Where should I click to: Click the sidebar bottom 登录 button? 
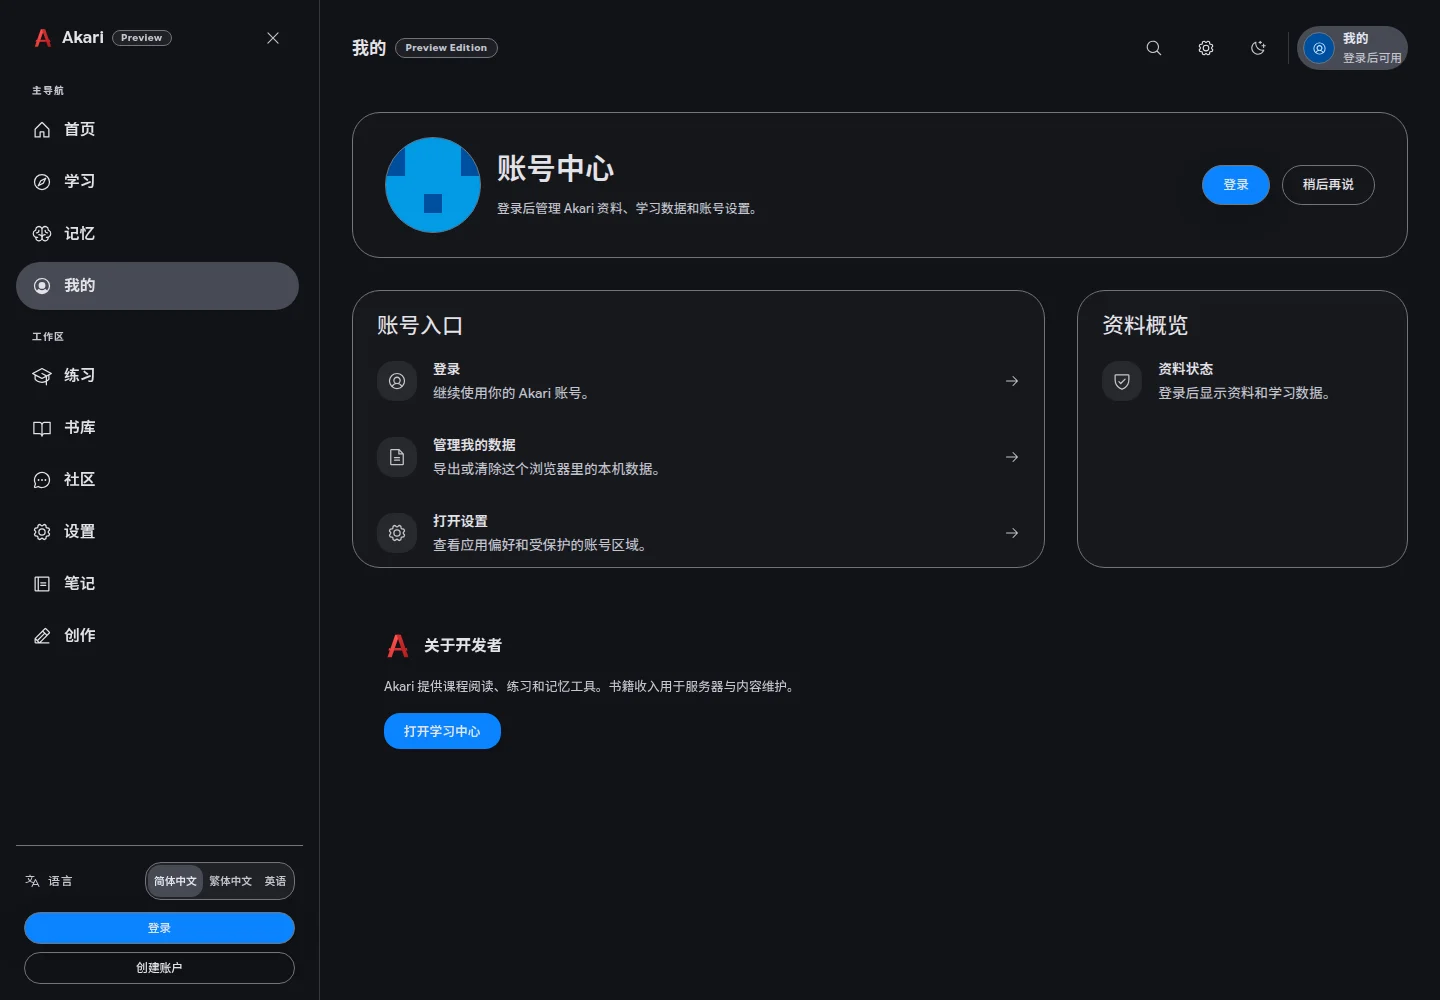coord(159,928)
